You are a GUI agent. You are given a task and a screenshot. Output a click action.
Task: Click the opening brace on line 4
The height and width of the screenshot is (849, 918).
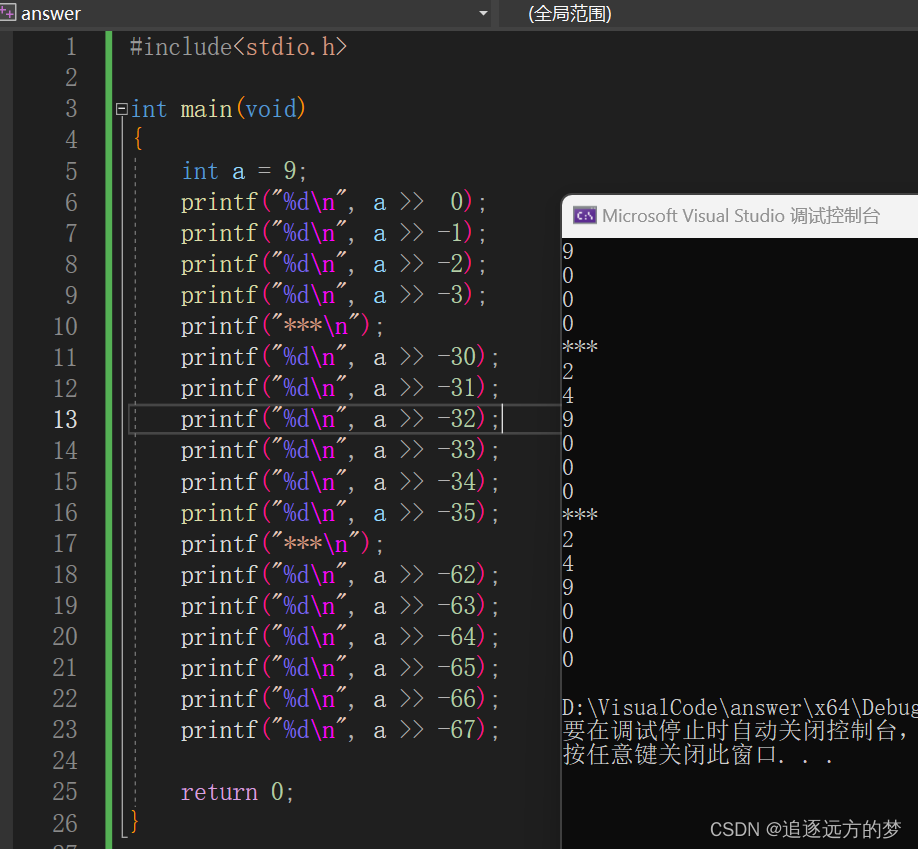coord(138,140)
